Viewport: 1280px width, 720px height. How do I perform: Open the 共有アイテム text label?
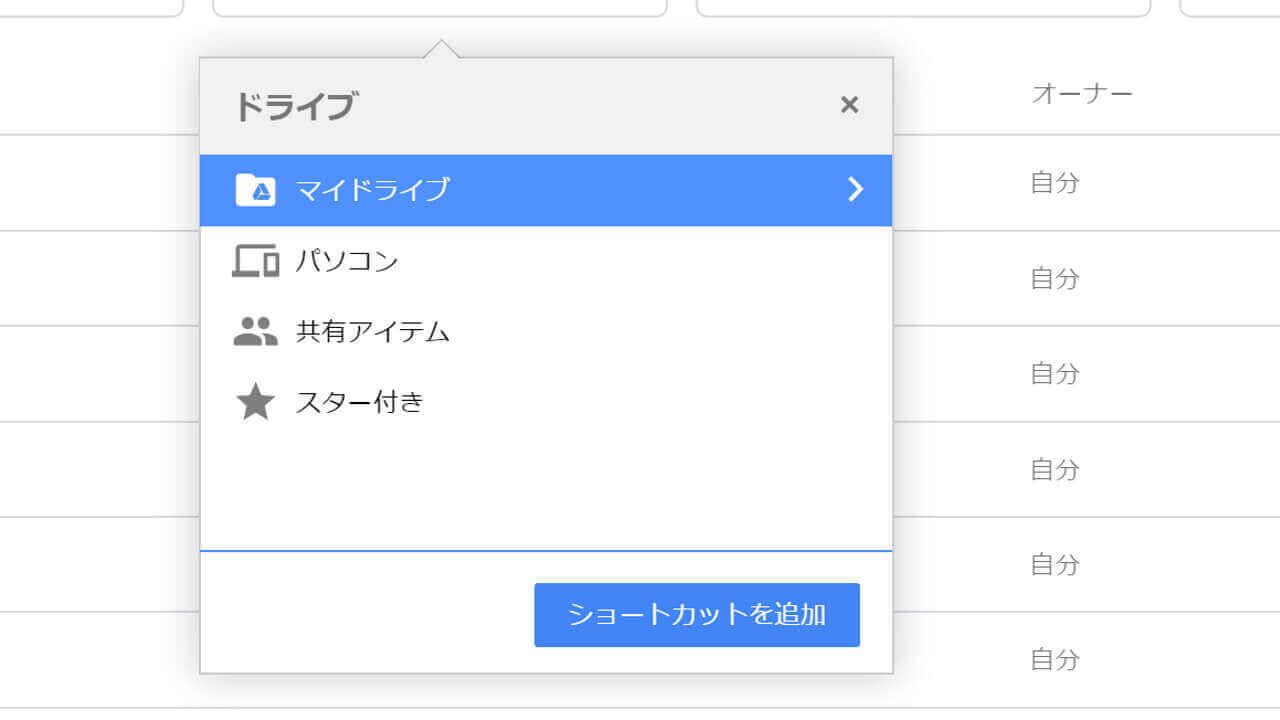coord(373,333)
